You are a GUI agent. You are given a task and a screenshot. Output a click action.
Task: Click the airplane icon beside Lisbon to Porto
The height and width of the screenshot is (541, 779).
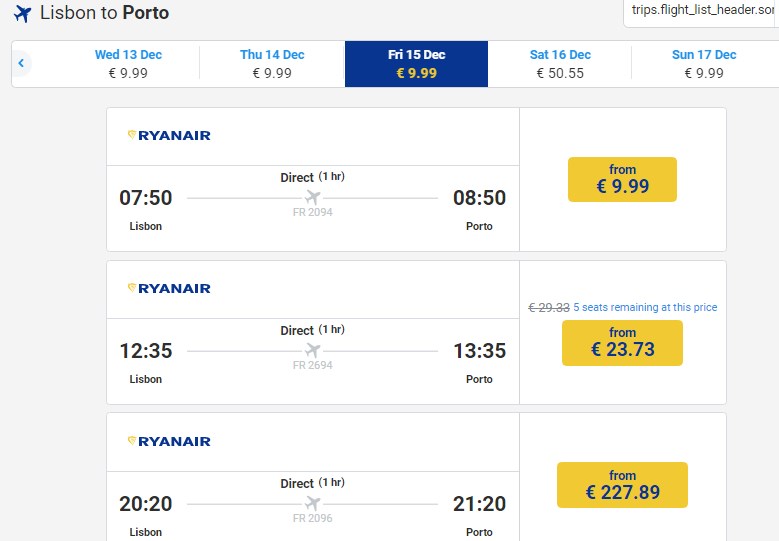(x=22, y=14)
